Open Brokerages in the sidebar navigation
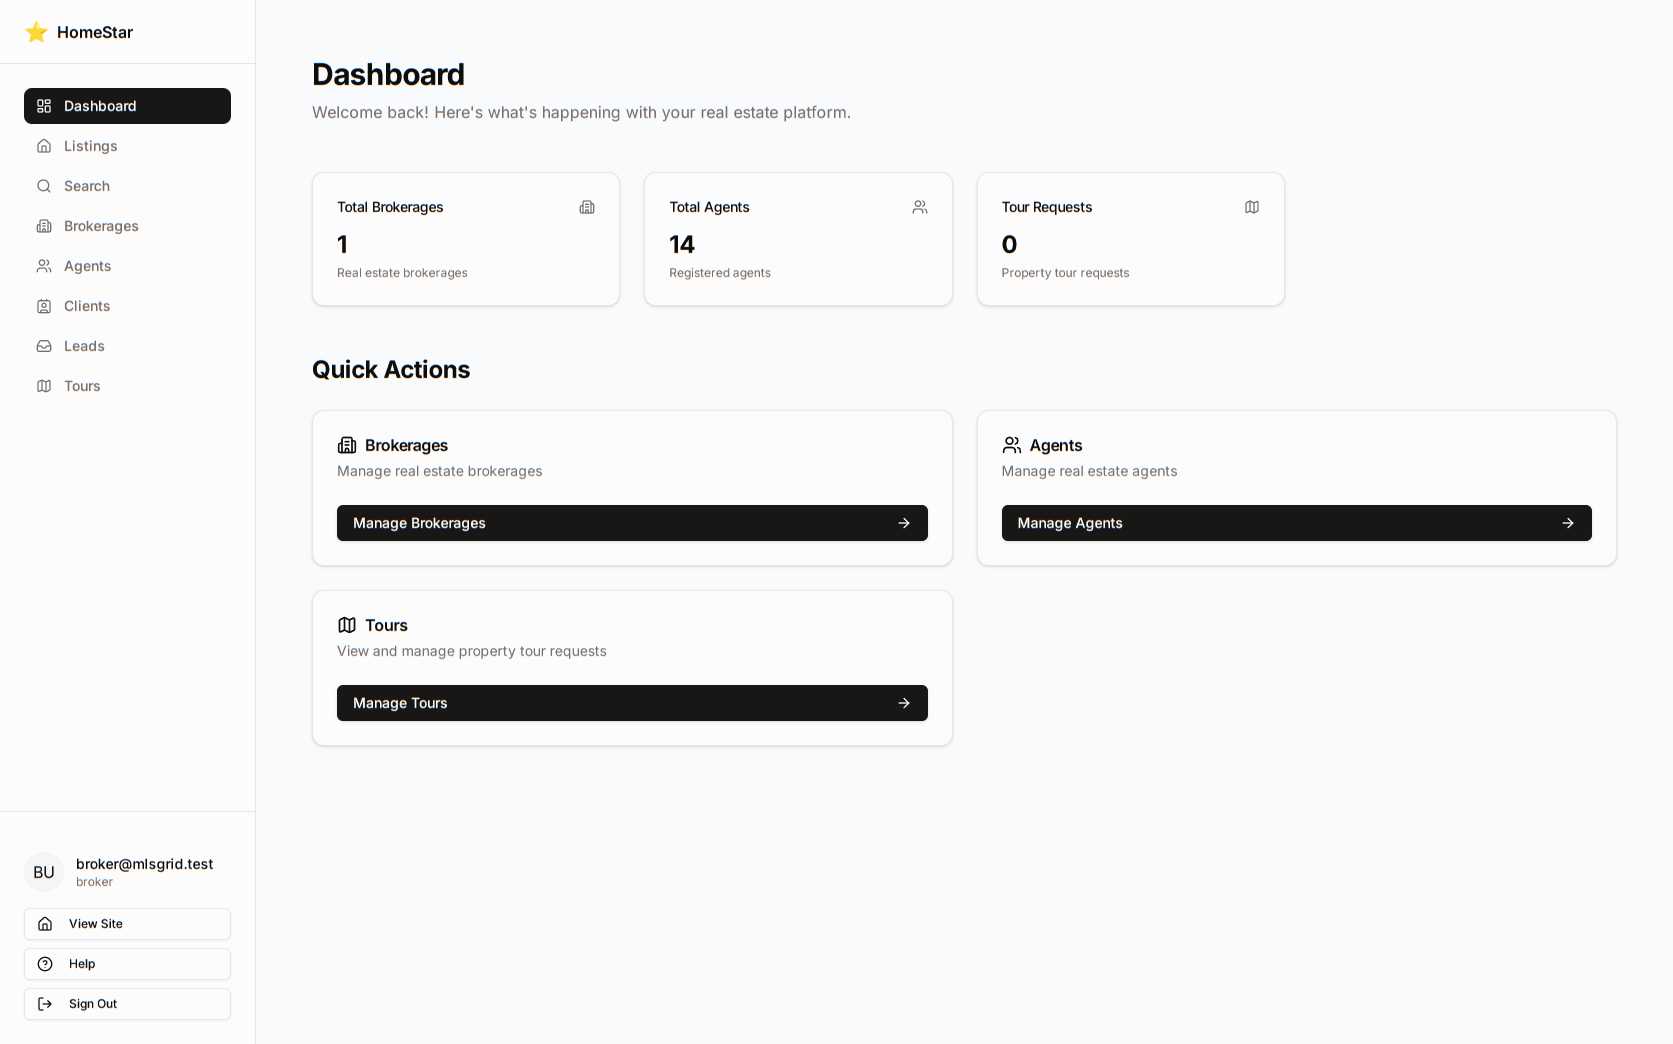The width and height of the screenshot is (1673, 1044). point(101,226)
